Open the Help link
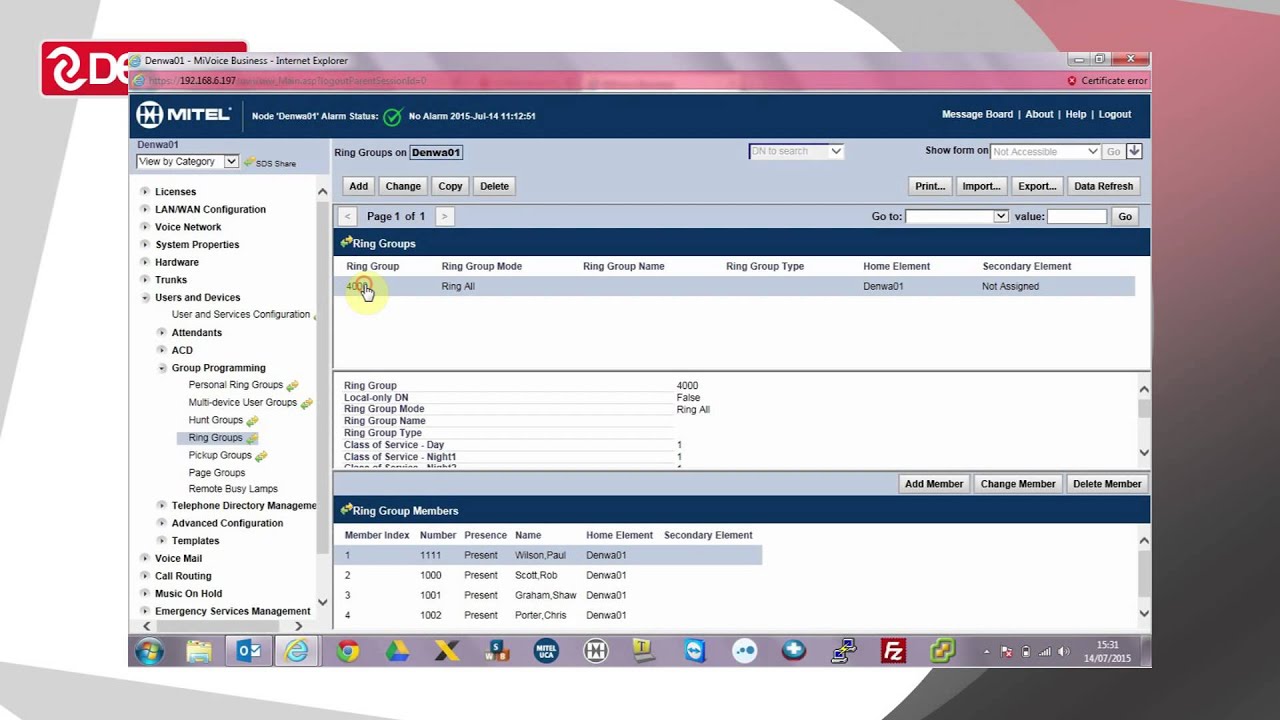 (1076, 114)
